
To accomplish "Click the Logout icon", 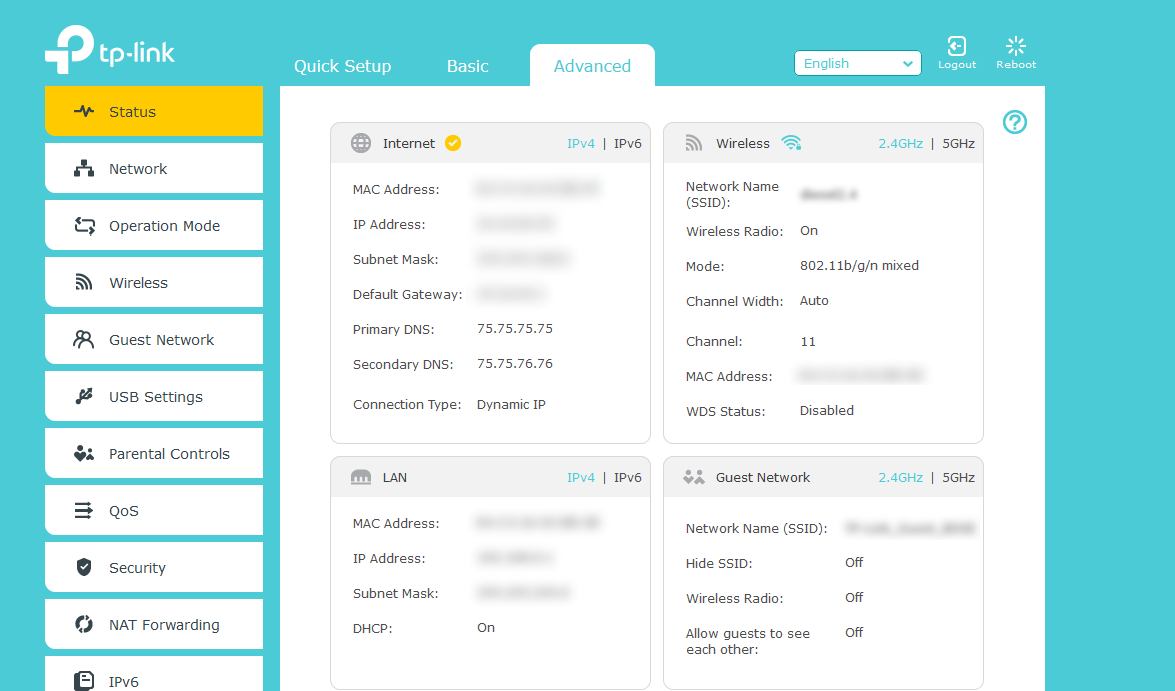I will pyautogui.click(x=957, y=45).
